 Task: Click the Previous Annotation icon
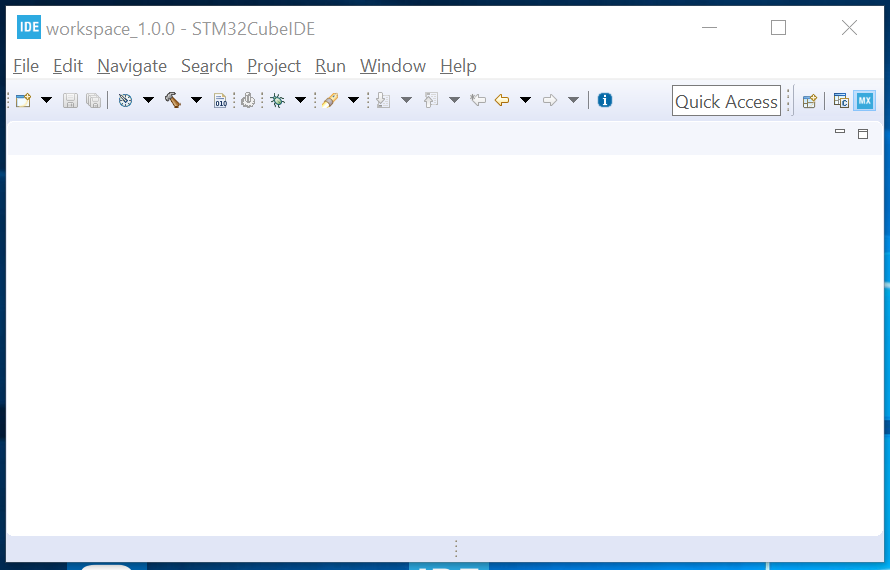point(431,100)
